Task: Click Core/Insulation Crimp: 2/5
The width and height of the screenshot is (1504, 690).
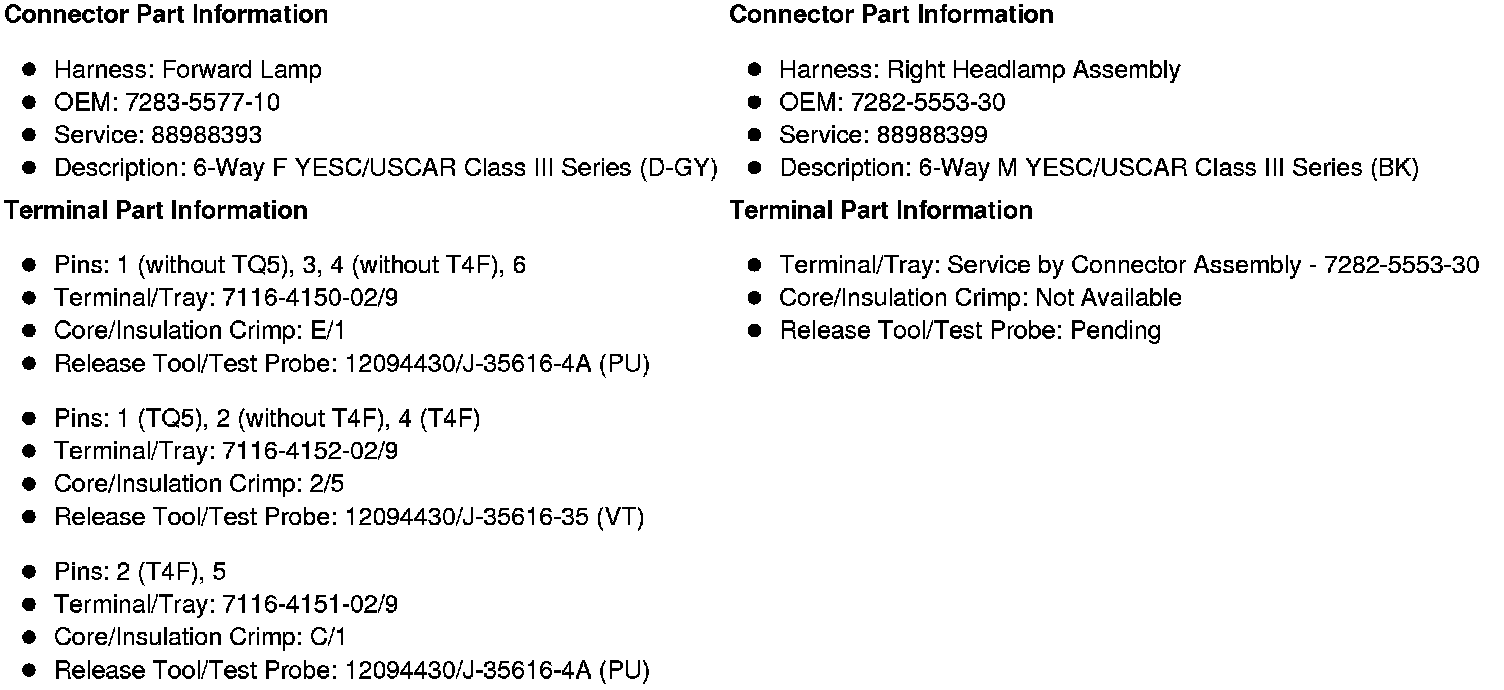Action: (199, 484)
